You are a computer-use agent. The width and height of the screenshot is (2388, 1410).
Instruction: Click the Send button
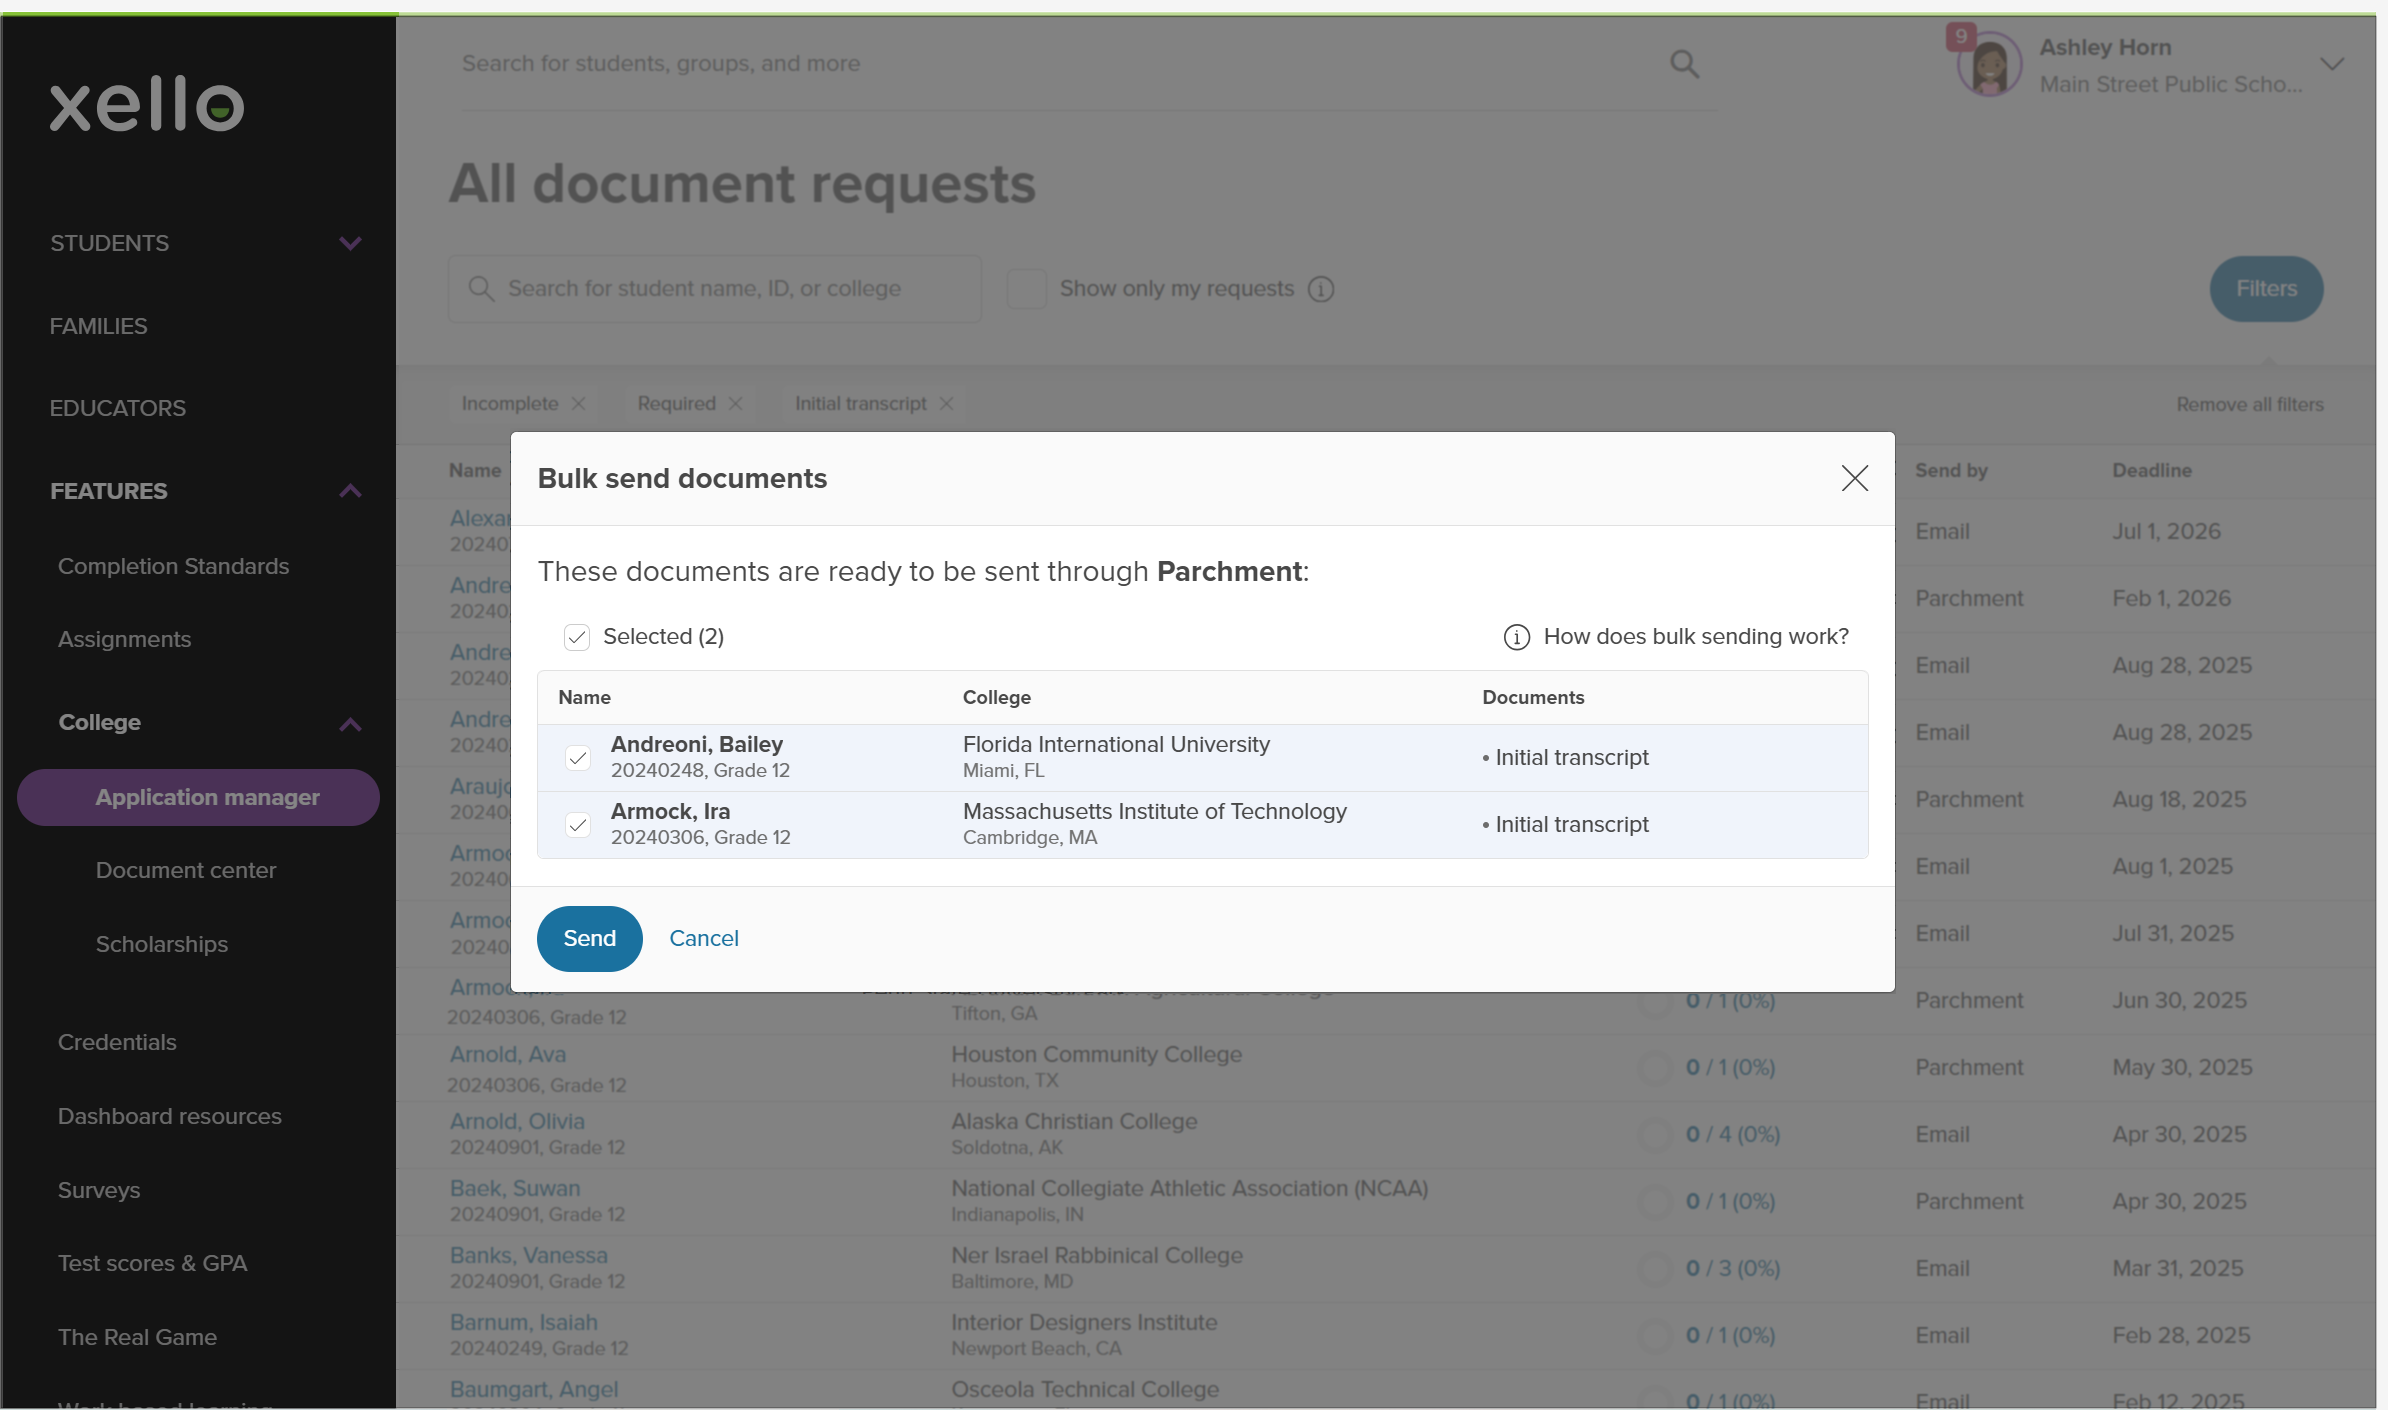pos(589,939)
